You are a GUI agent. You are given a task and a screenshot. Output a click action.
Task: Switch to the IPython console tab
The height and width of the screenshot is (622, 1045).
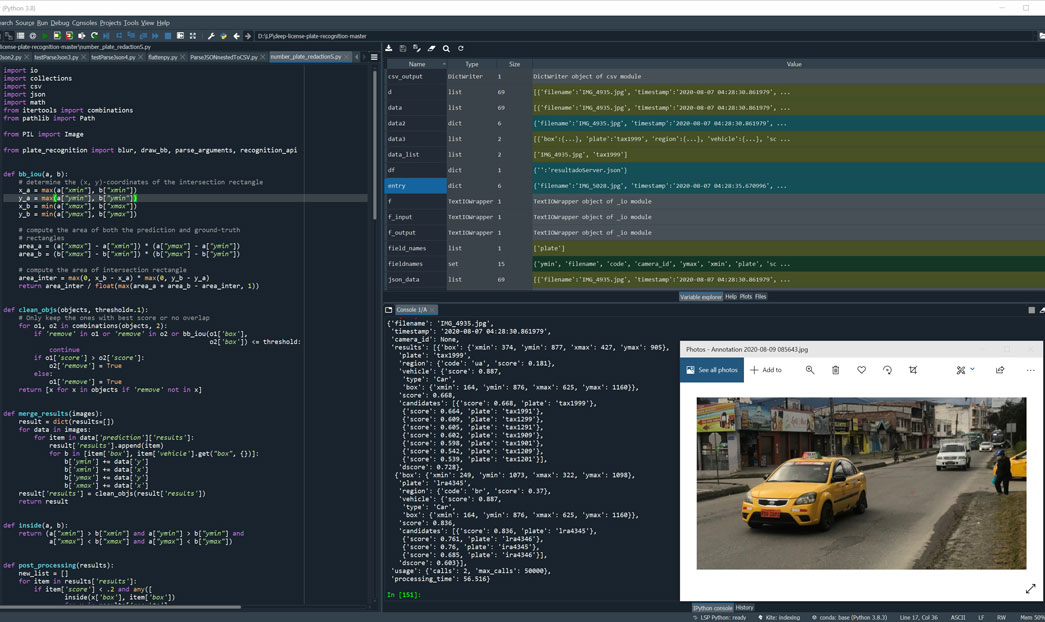pos(712,608)
